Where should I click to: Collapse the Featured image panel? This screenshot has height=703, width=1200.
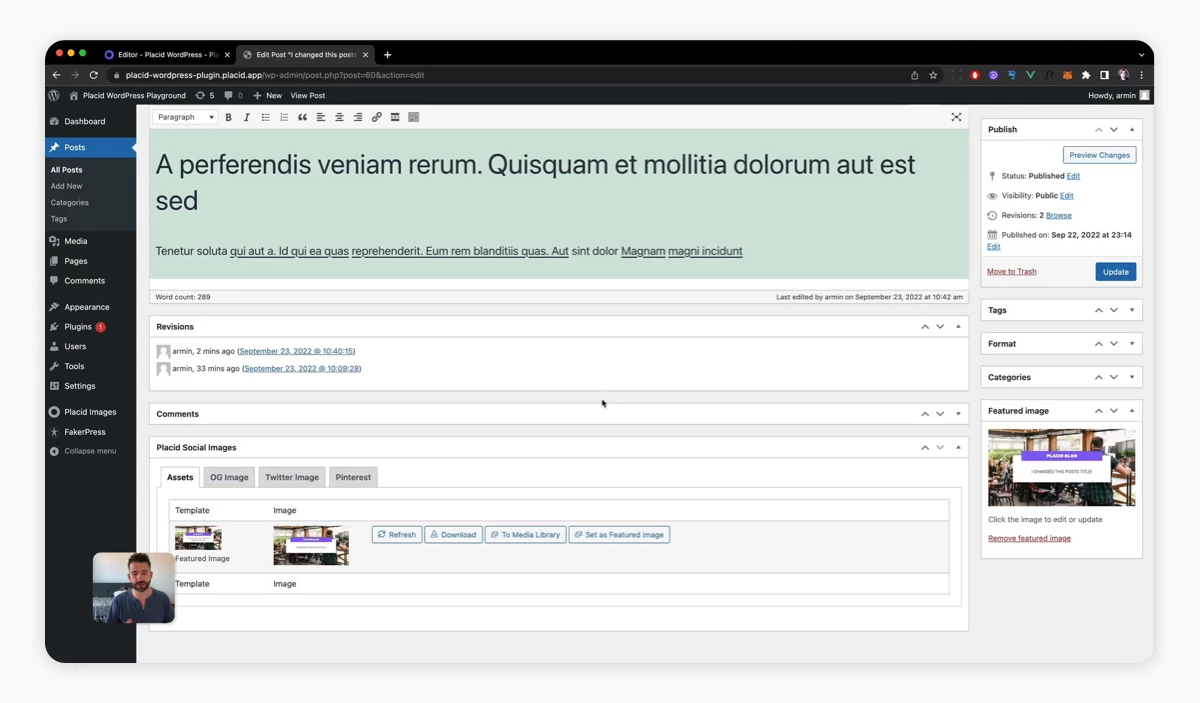click(x=1132, y=411)
